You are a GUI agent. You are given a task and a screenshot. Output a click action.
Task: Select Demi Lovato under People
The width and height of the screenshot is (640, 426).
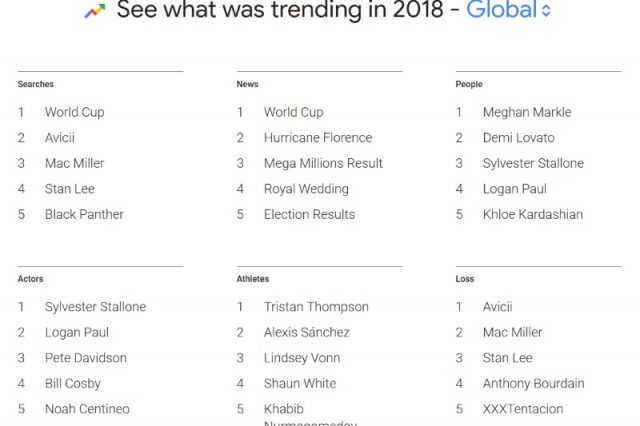[518, 138]
